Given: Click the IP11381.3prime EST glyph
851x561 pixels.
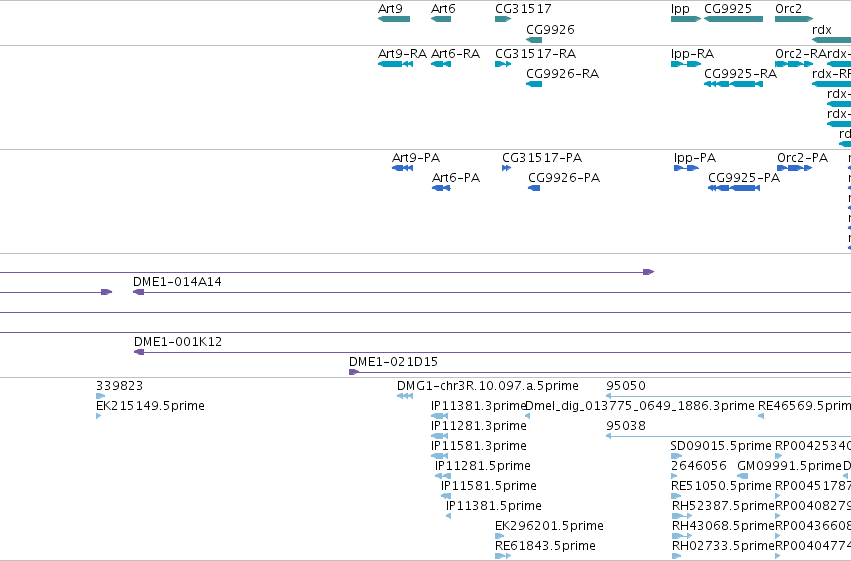Looking at the screenshot, I should pyautogui.click(x=440, y=416).
